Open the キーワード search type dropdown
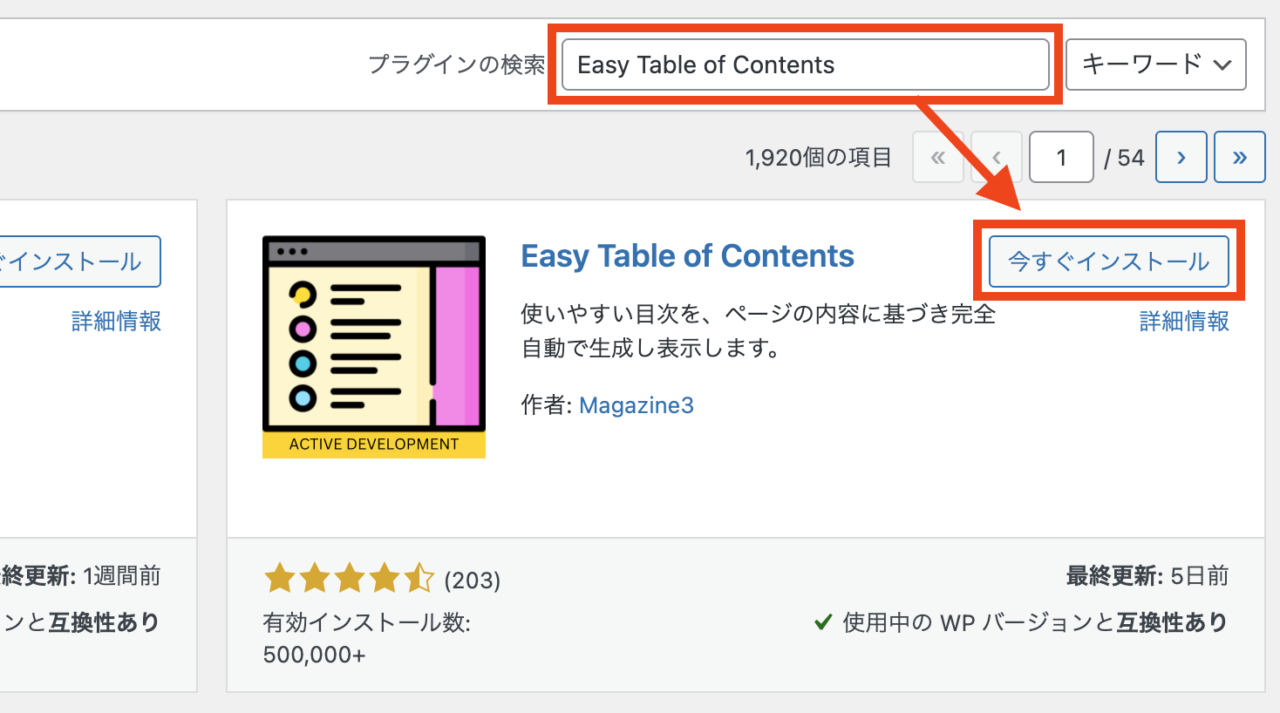 pyautogui.click(x=1156, y=65)
